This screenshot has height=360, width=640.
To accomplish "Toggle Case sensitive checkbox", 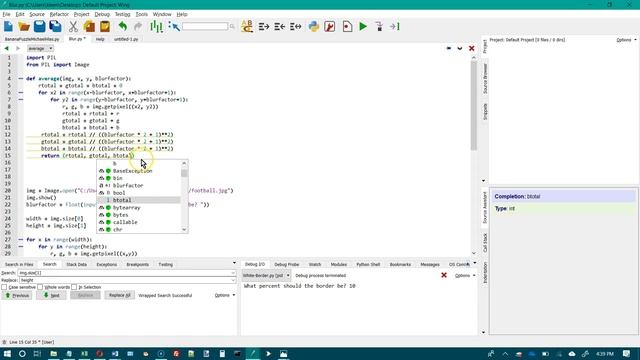I will point(4,287).
